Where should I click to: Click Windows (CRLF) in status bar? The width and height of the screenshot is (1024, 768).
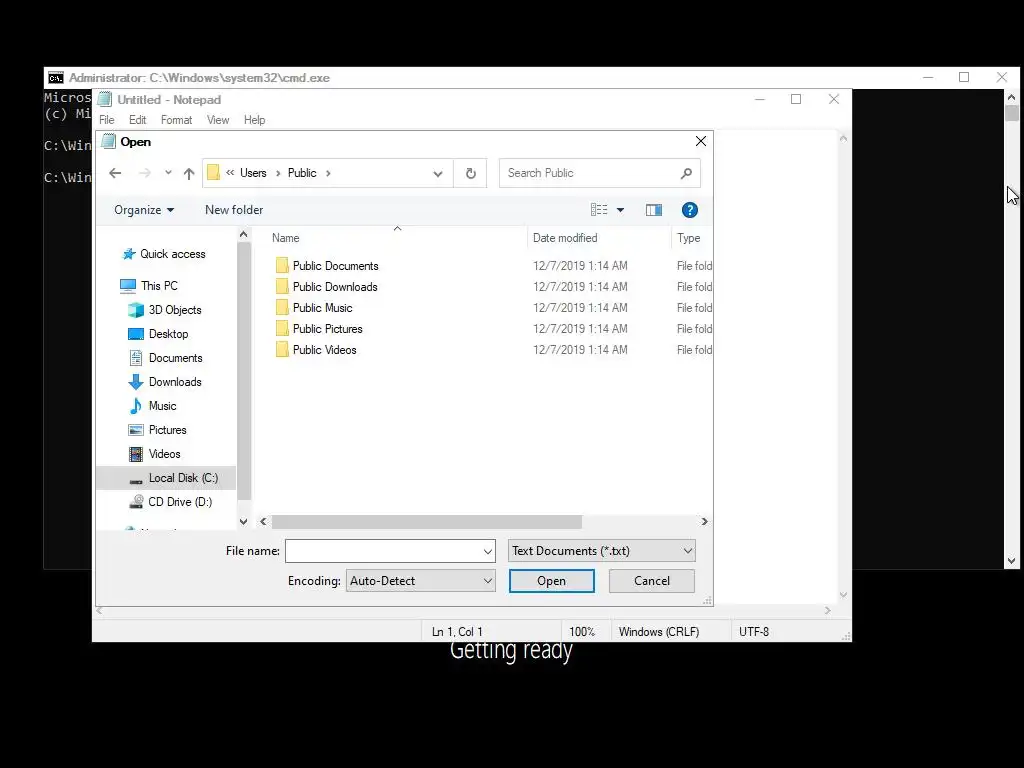pyautogui.click(x=659, y=632)
